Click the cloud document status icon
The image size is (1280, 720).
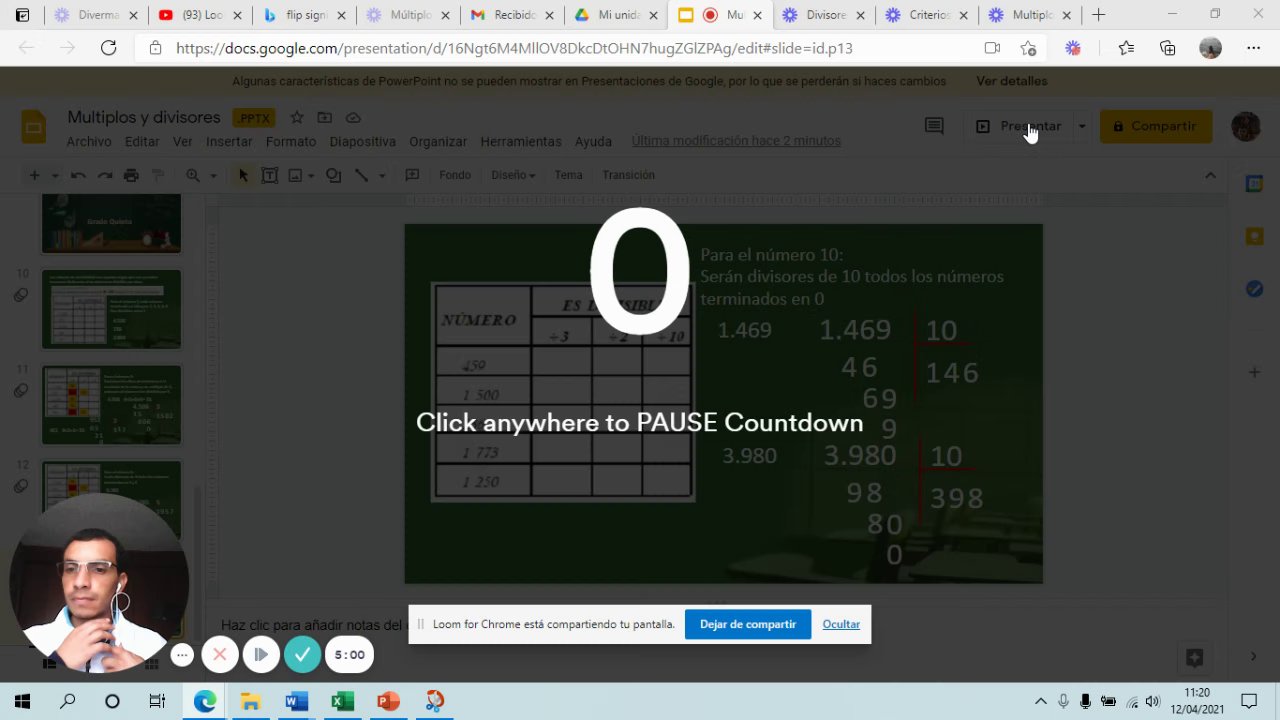(x=353, y=118)
